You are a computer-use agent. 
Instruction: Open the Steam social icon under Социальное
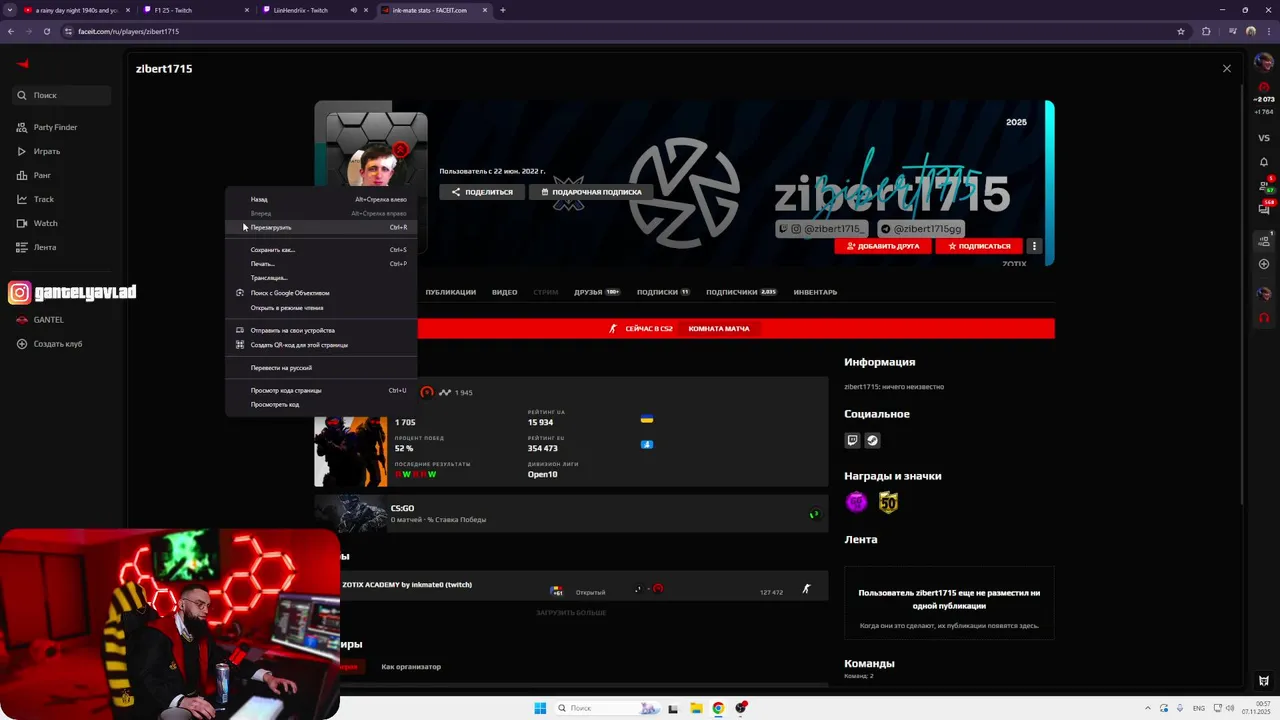click(x=873, y=440)
